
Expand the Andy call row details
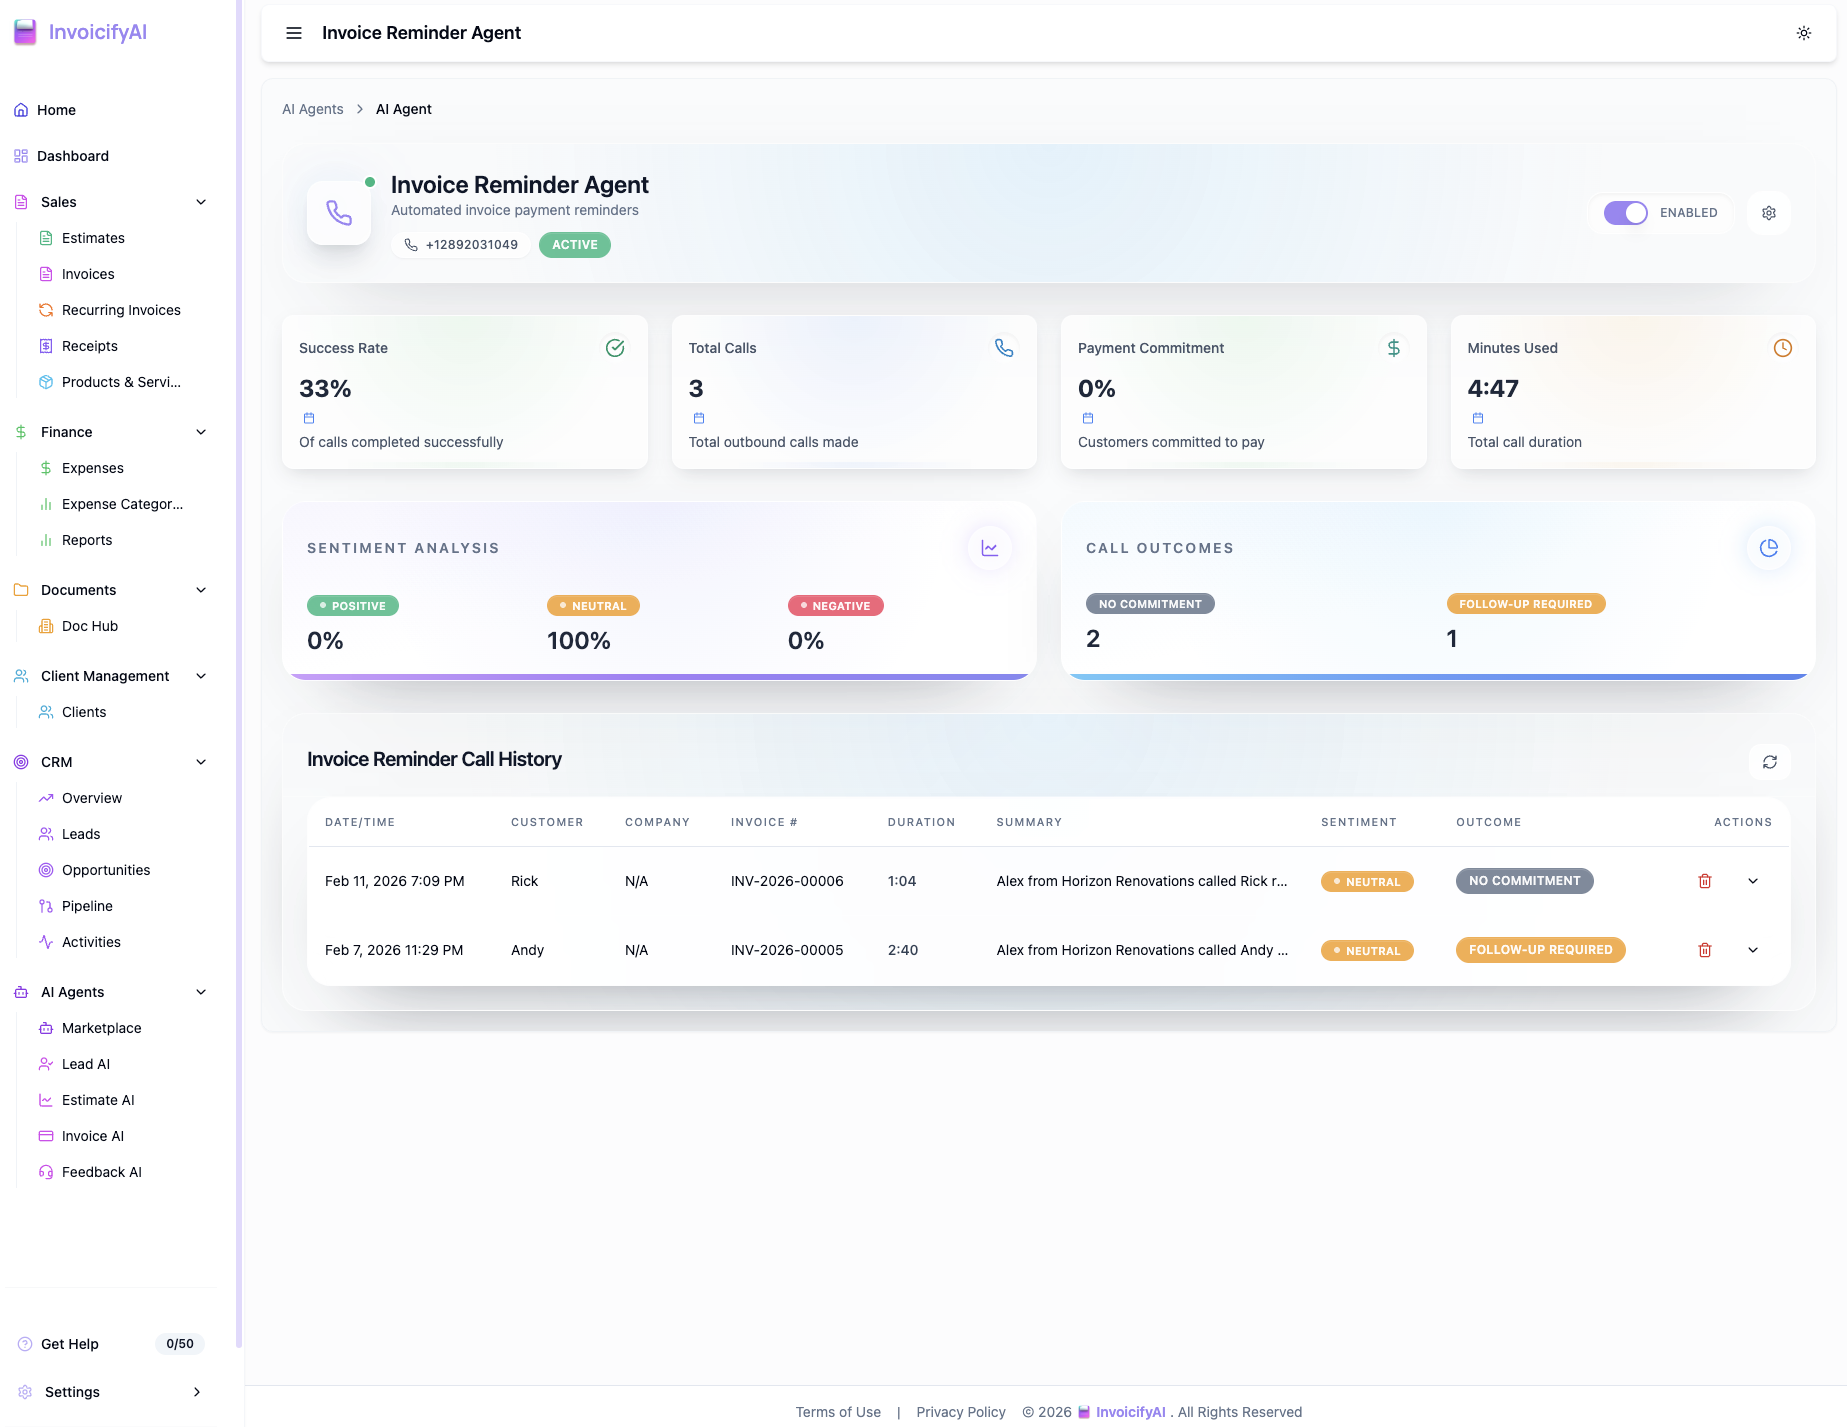[1753, 950]
